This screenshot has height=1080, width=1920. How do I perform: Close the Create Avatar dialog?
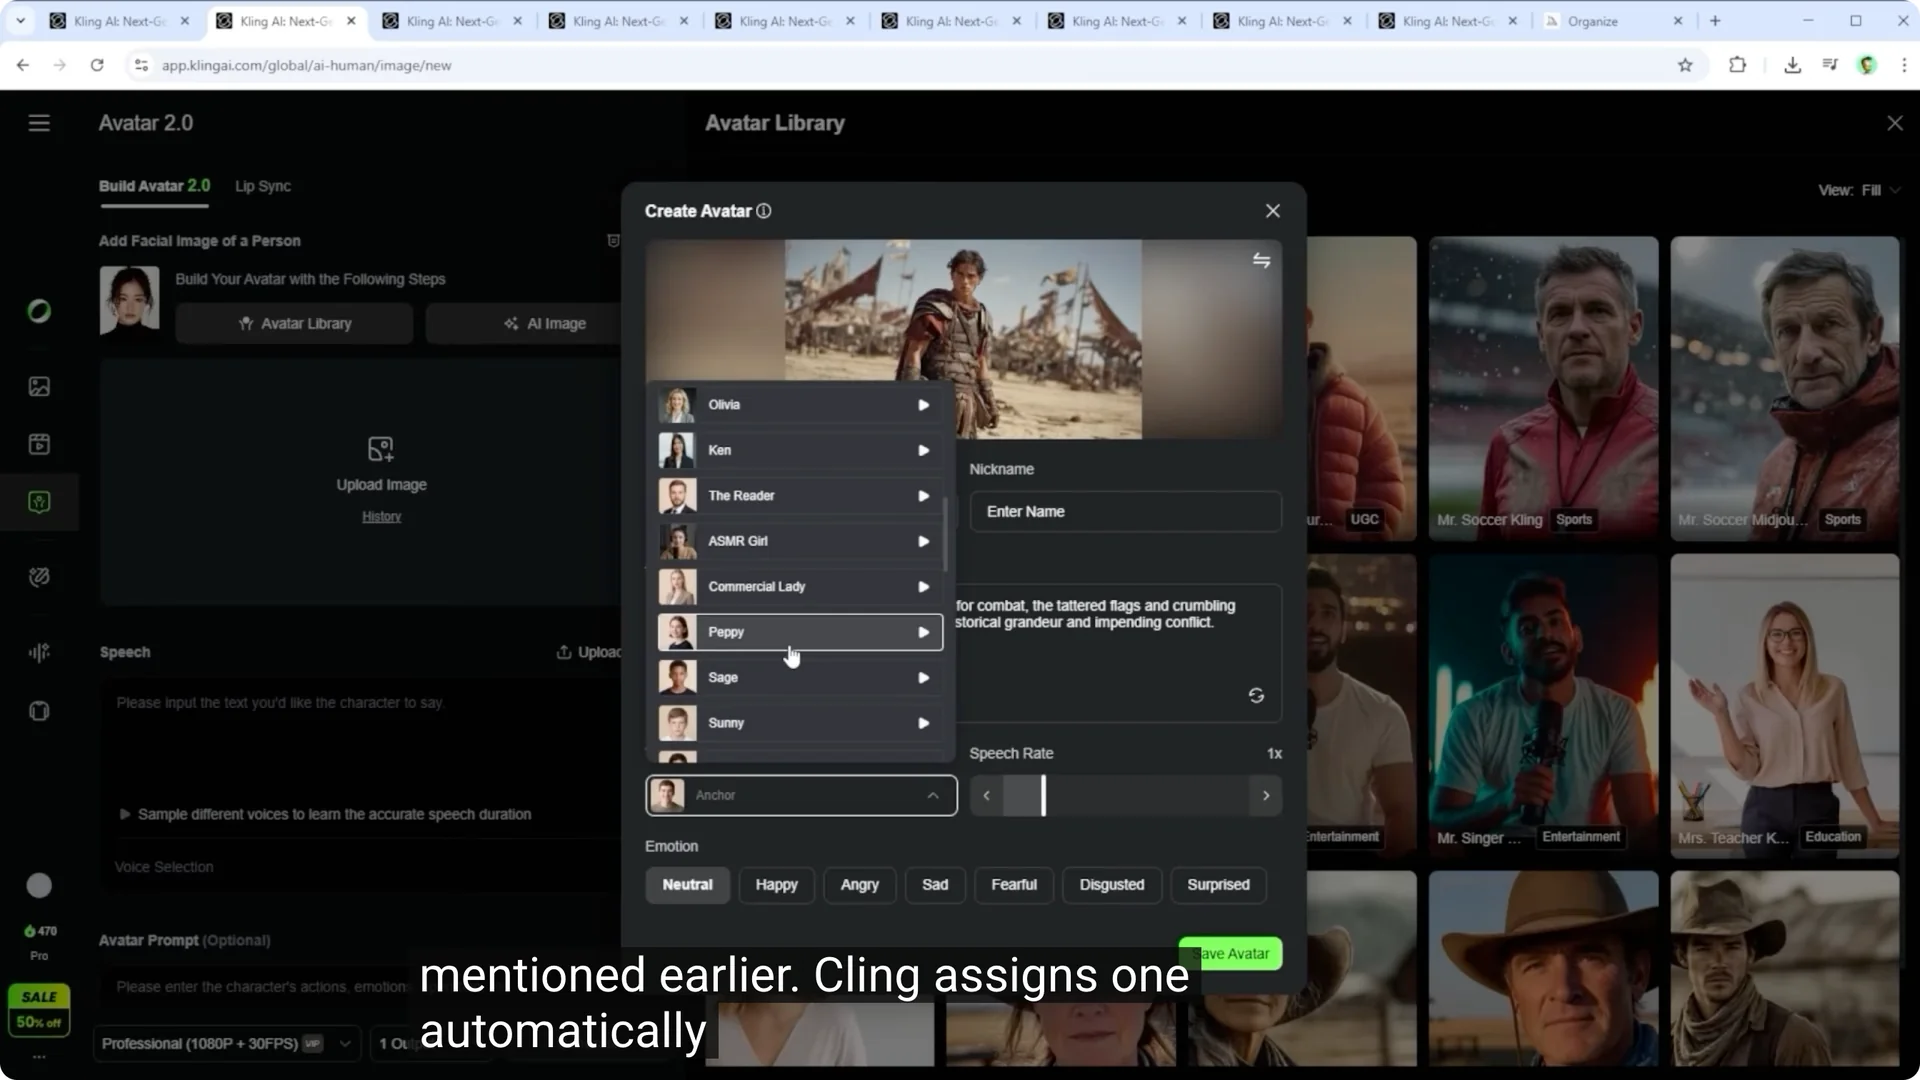click(1272, 211)
